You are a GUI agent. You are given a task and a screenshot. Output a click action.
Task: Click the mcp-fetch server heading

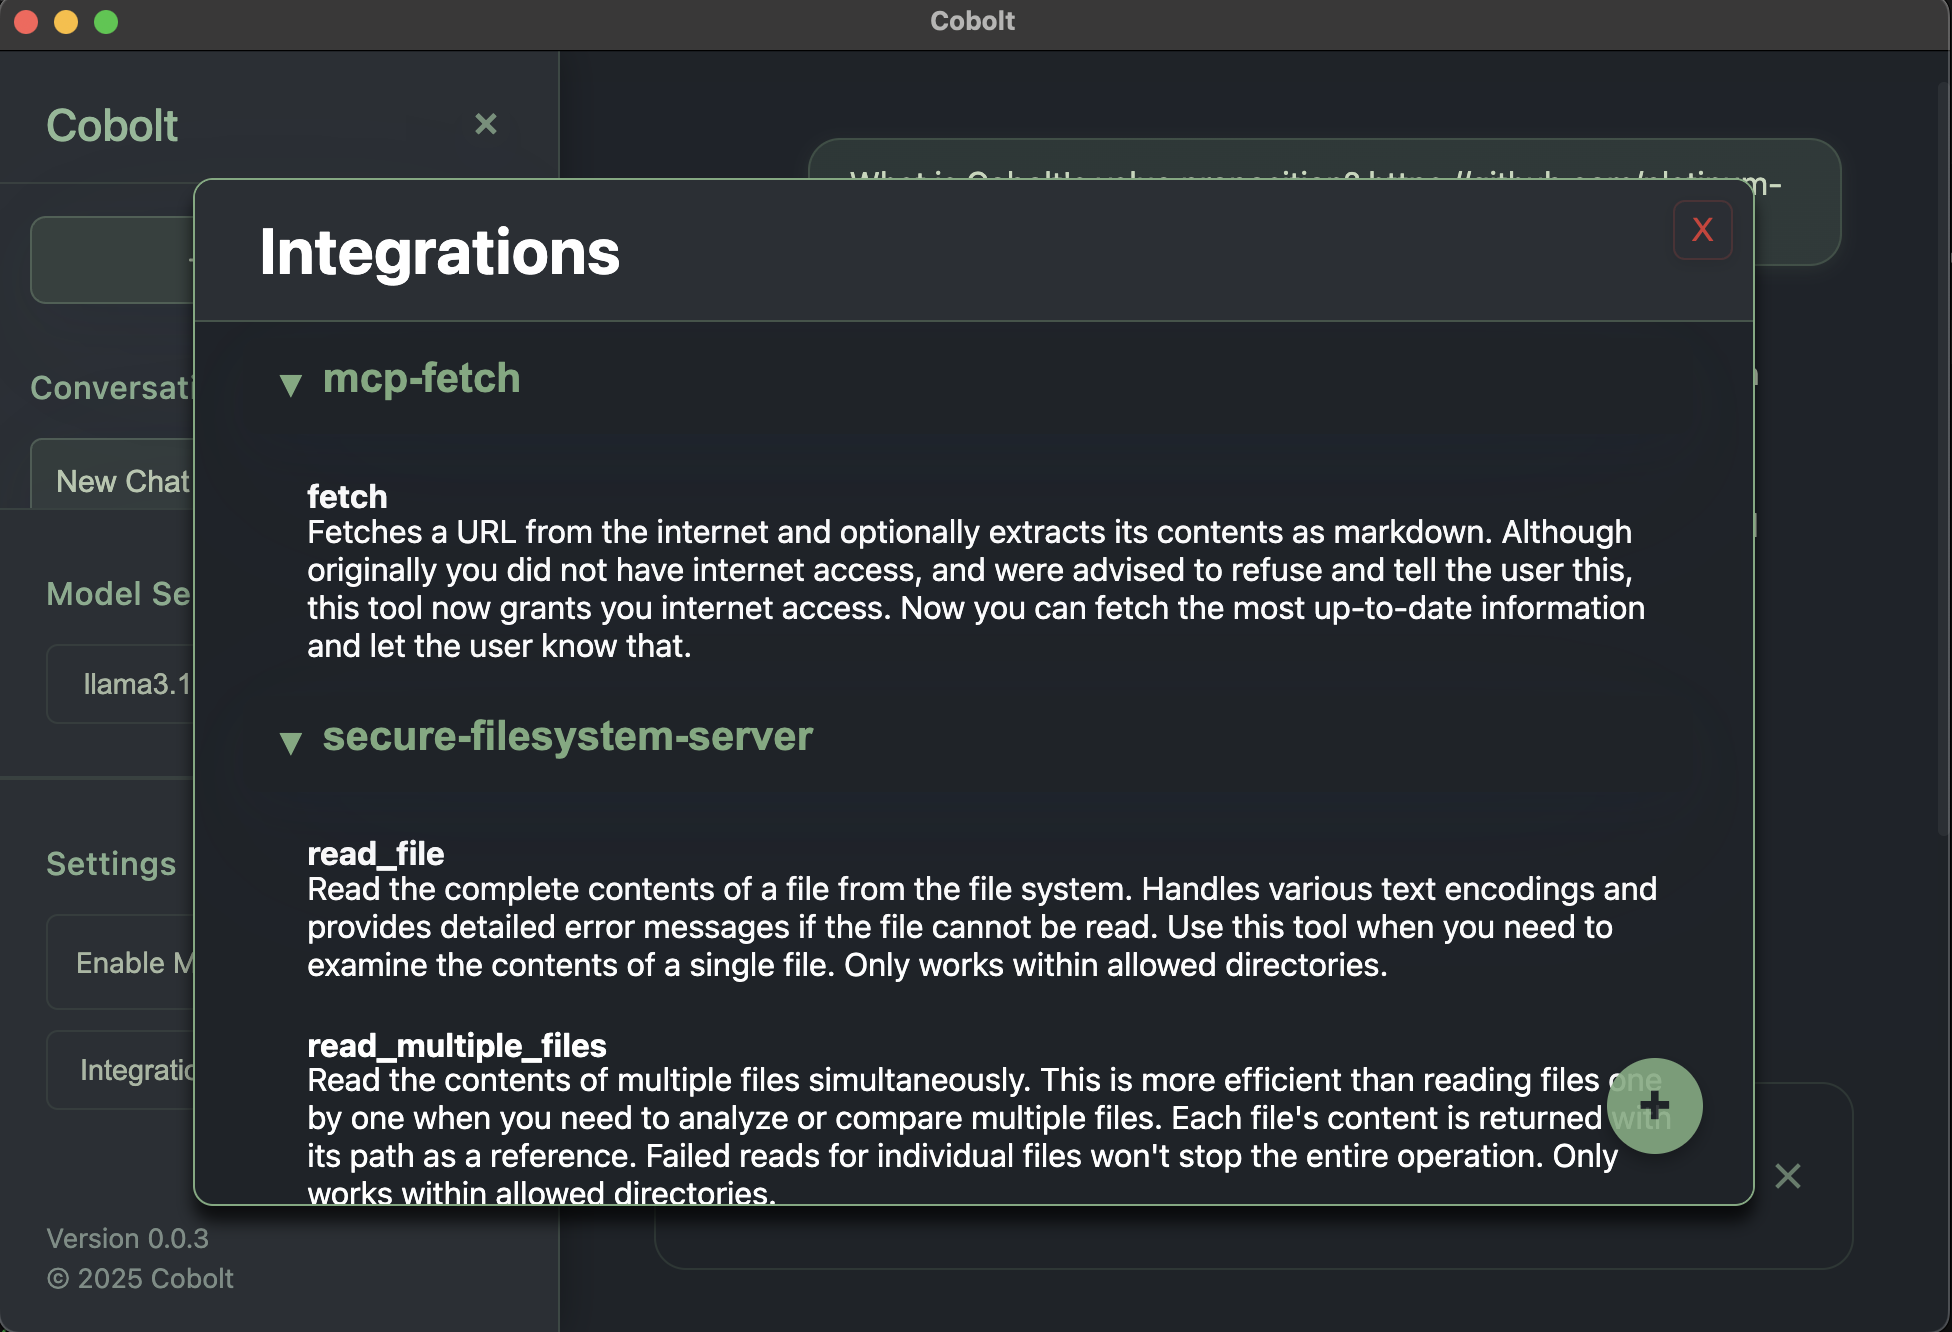[x=421, y=379]
